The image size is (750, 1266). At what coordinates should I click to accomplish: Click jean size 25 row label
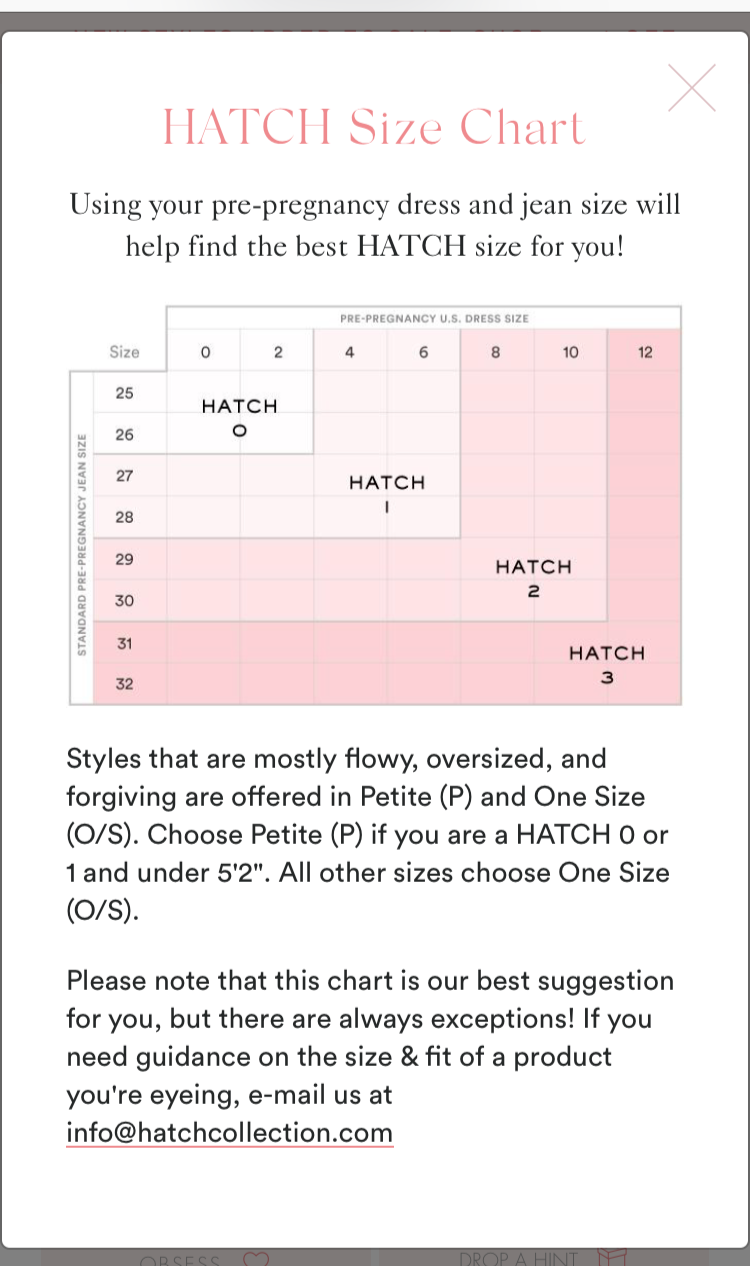click(124, 393)
